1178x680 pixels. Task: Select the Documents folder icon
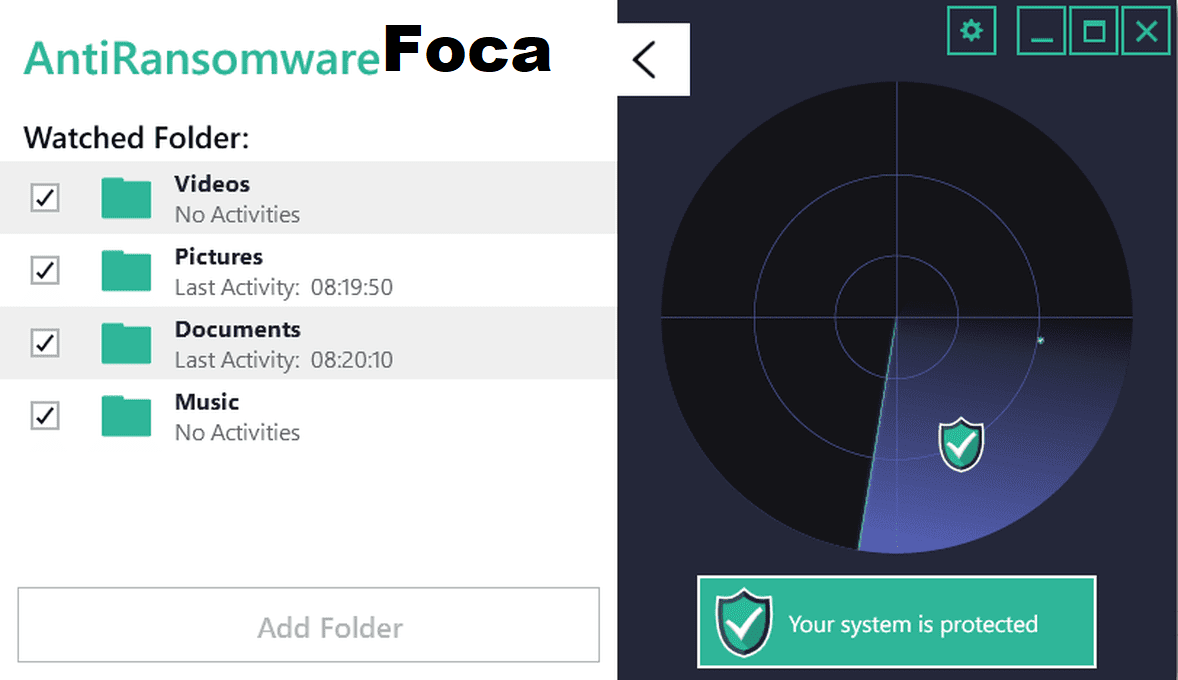click(x=126, y=343)
